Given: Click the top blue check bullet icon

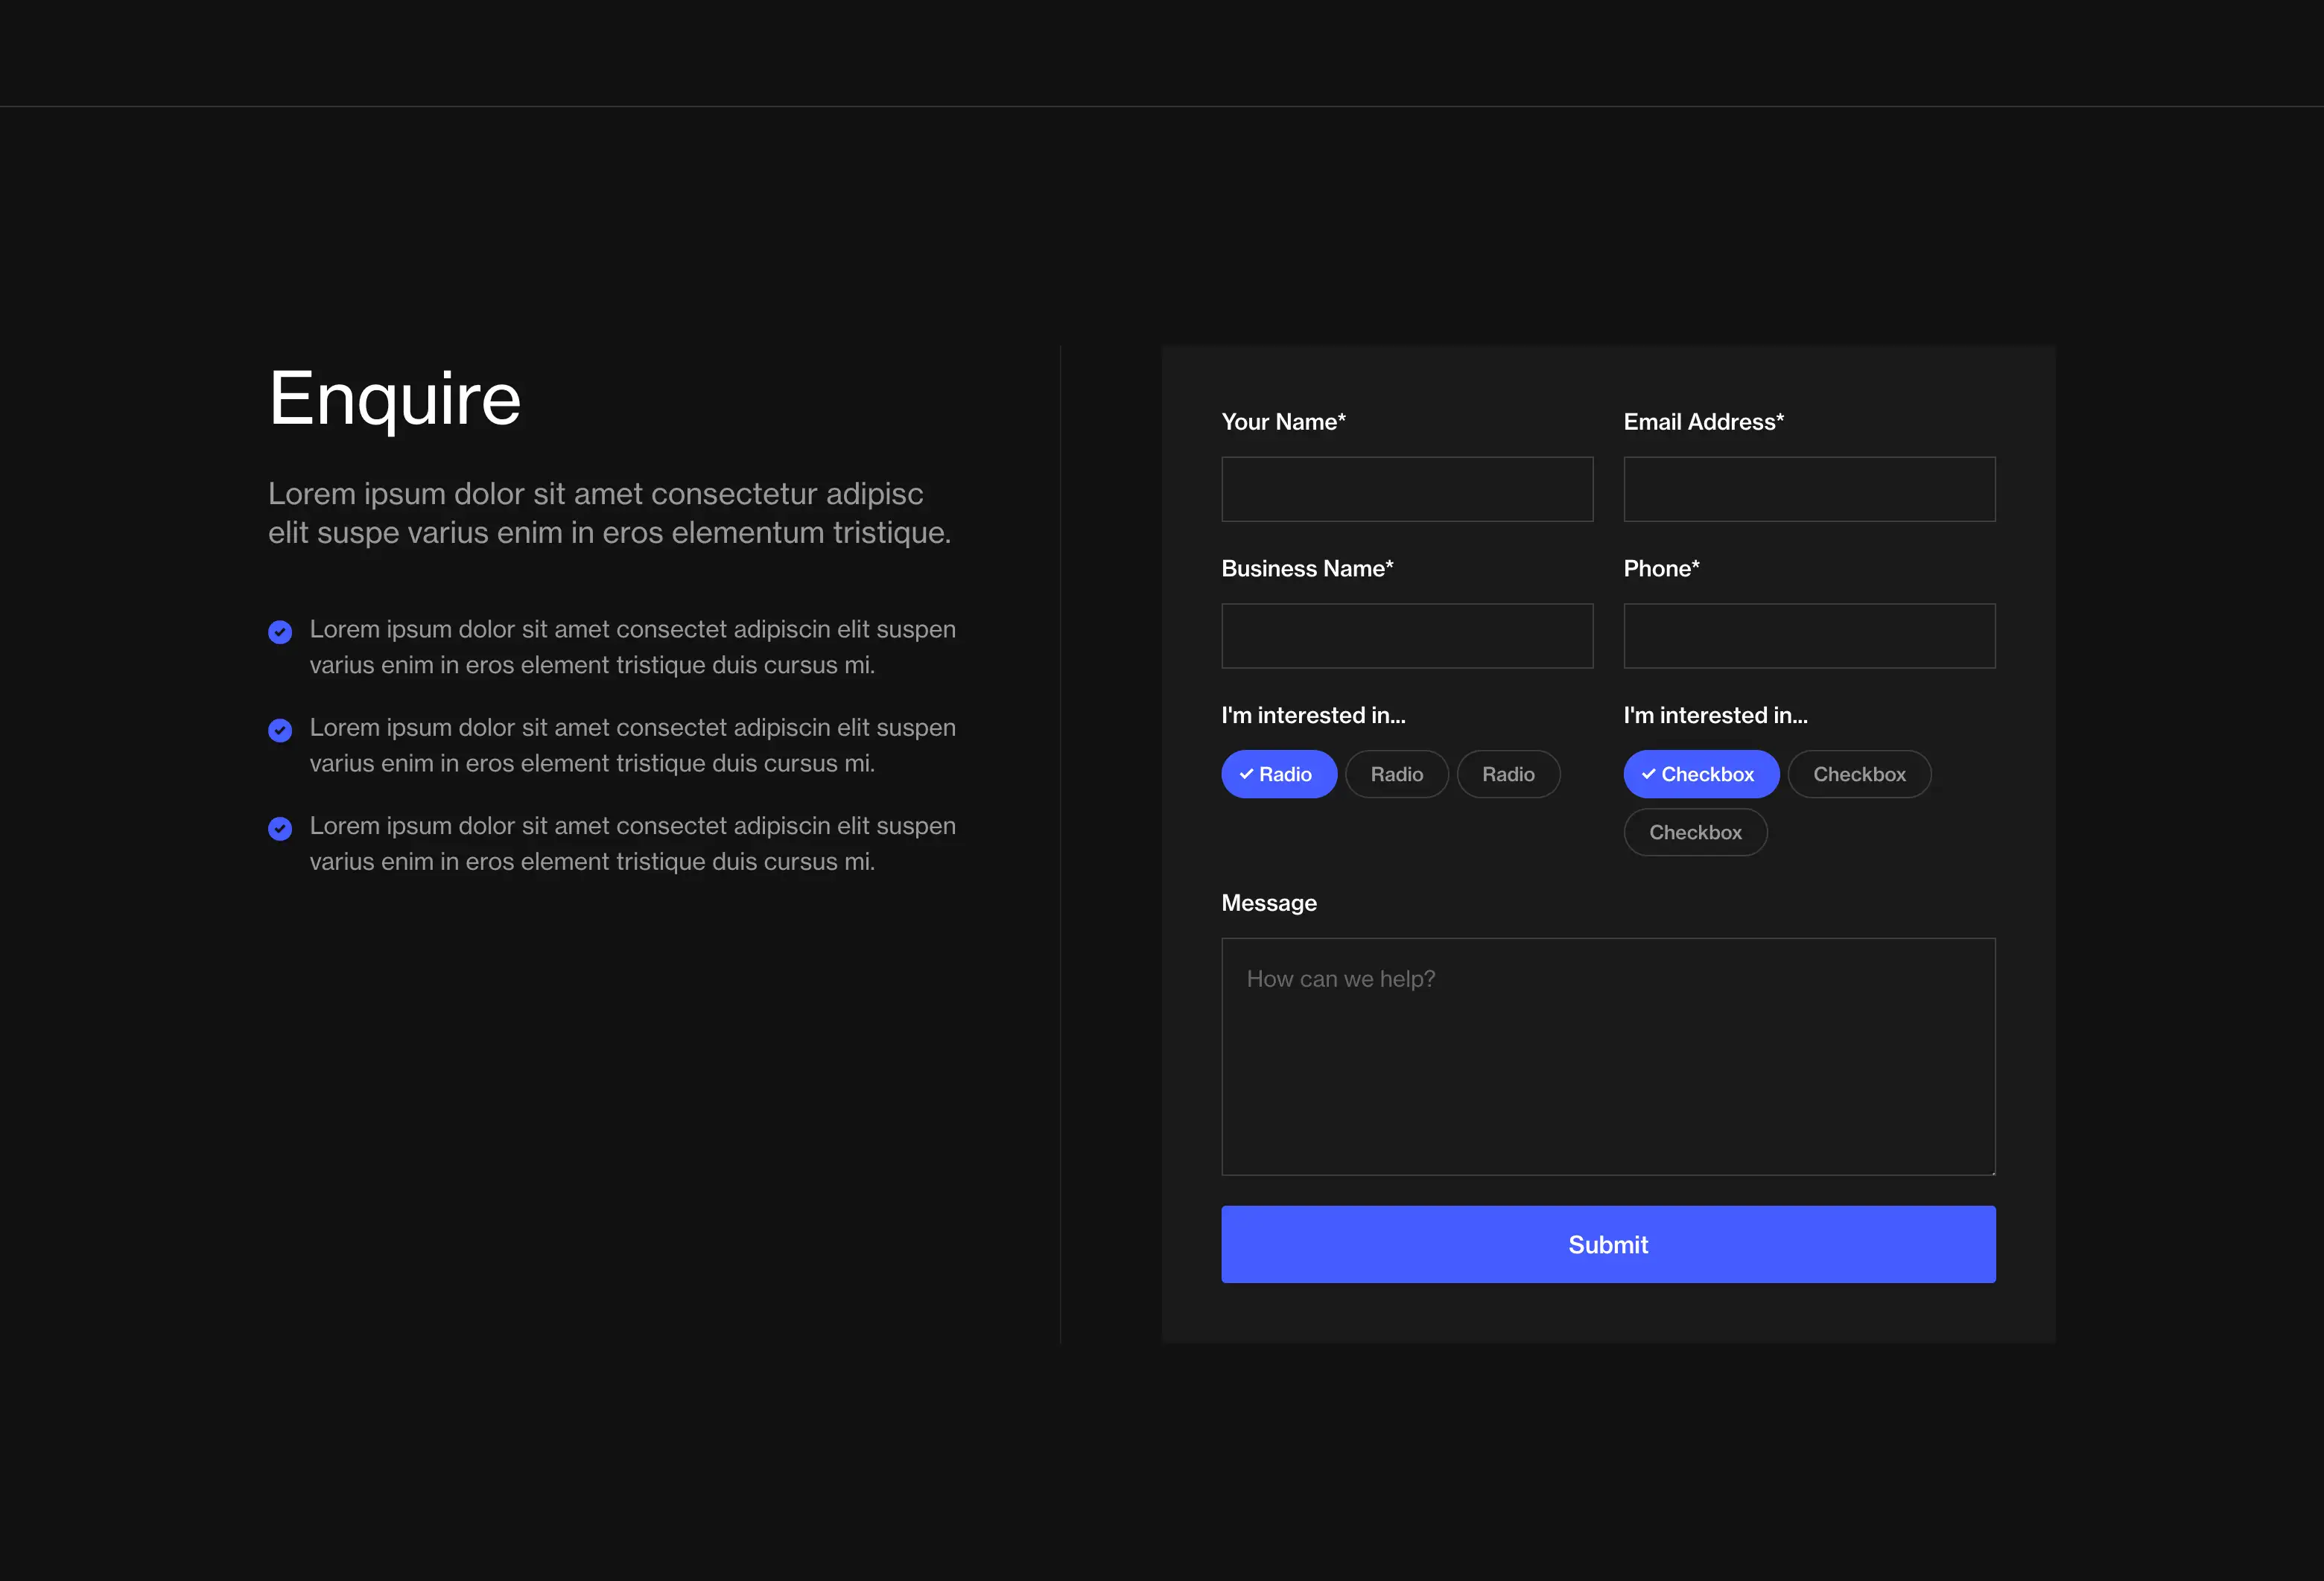Looking at the screenshot, I should [280, 632].
